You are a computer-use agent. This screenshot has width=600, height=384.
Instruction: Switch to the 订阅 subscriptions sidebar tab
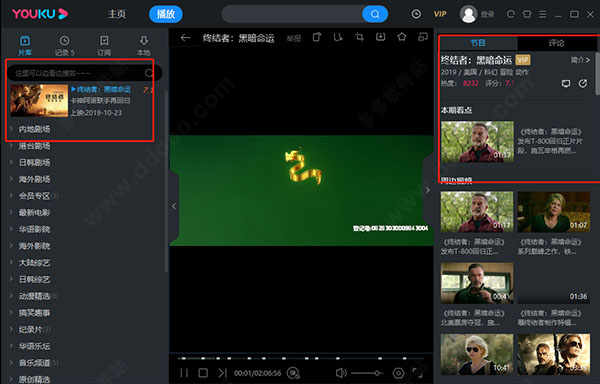[104, 45]
